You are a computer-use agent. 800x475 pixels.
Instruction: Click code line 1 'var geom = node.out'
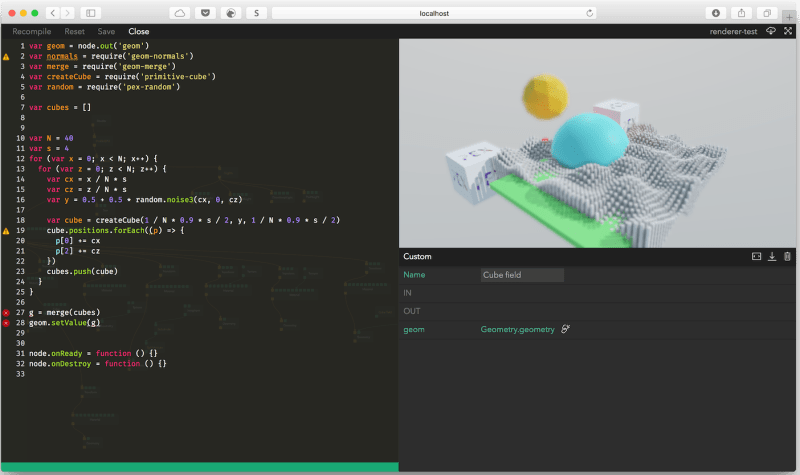click(89, 46)
